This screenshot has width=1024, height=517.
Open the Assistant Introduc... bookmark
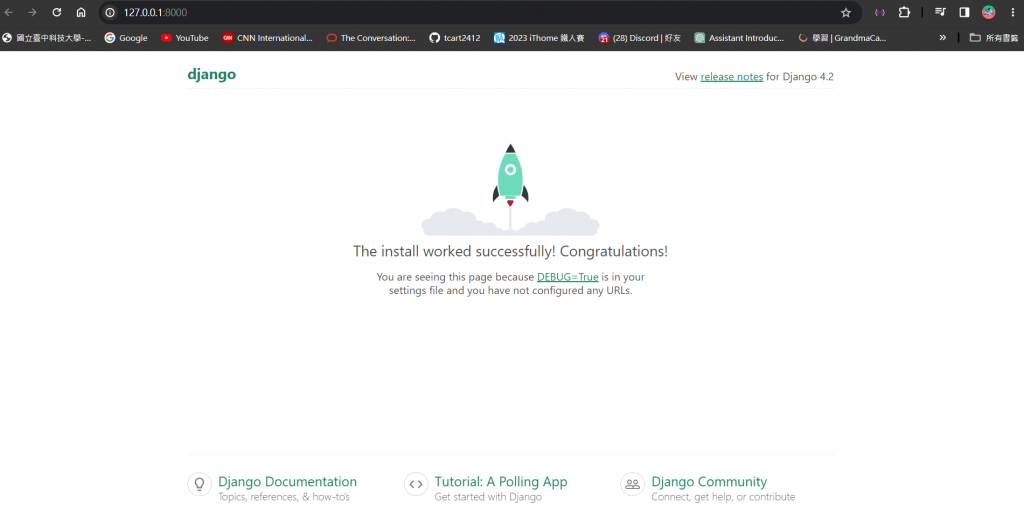[739, 38]
